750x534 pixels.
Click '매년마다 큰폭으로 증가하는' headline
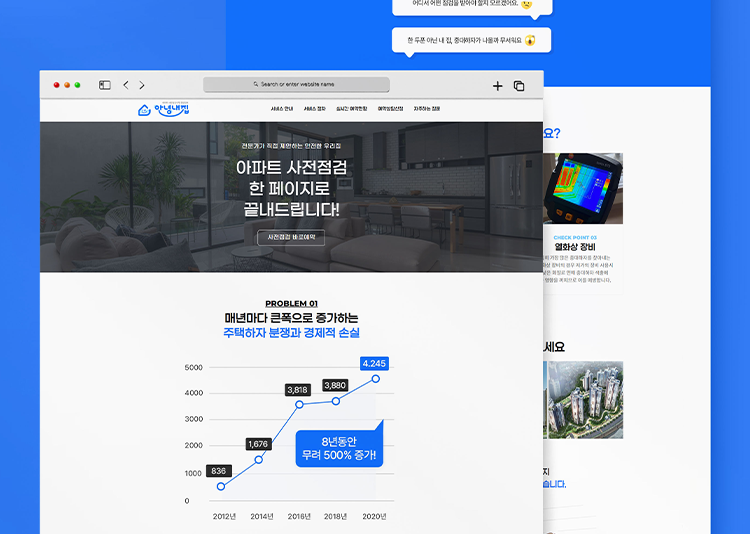pos(291,318)
